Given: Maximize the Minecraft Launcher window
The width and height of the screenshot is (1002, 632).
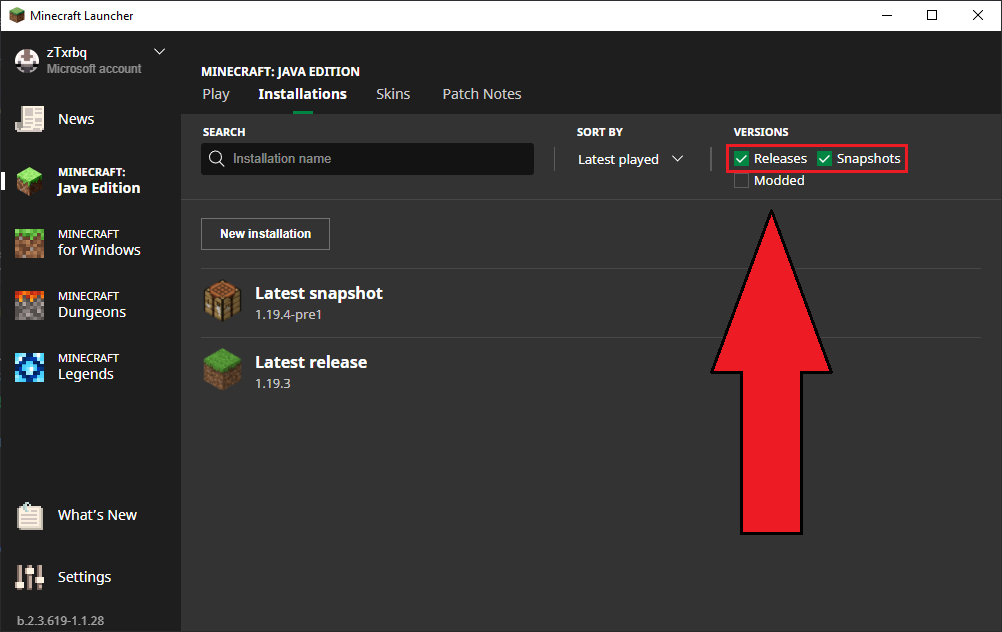Looking at the screenshot, I should click(x=932, y=15).
